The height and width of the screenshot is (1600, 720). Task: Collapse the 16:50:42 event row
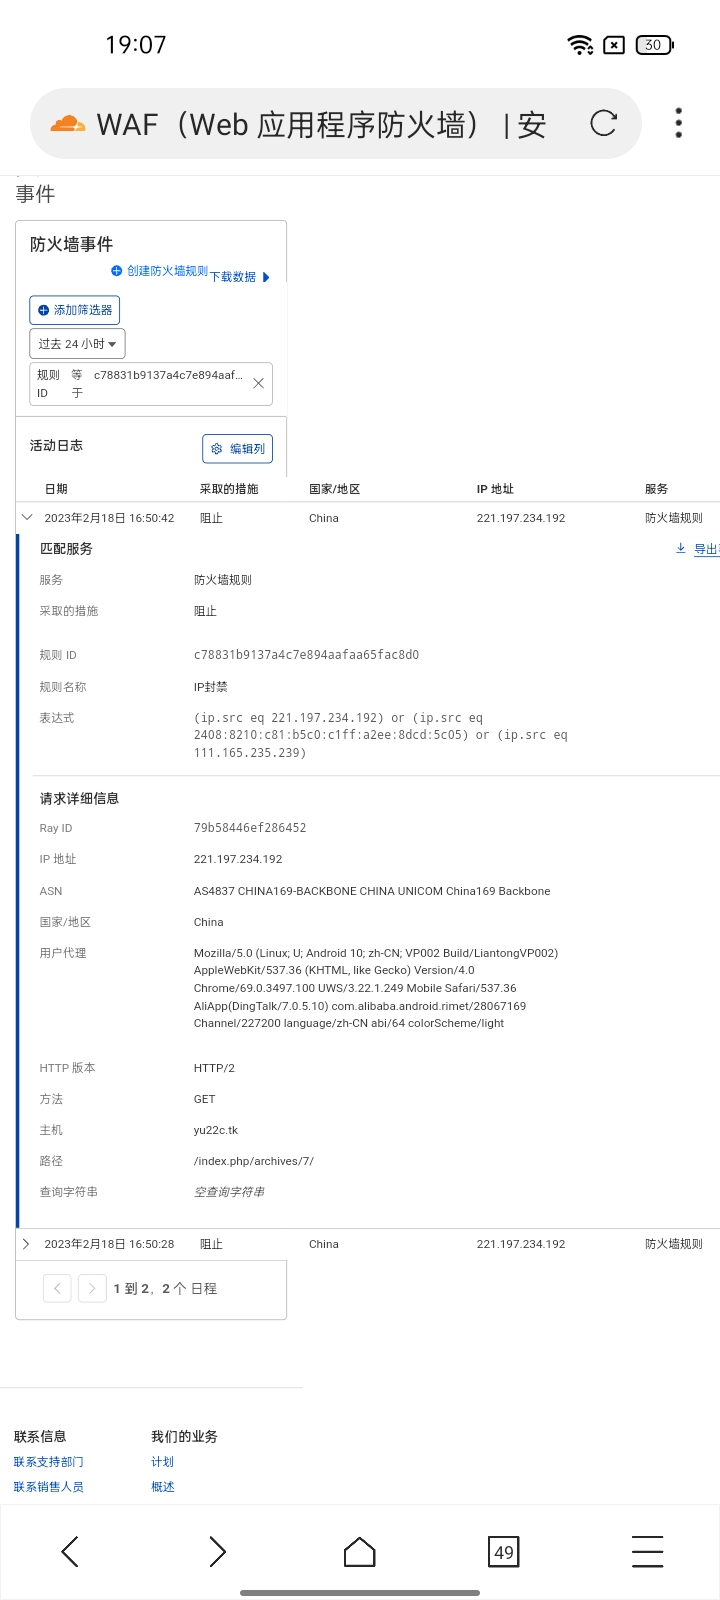click(x=27, y=517)
